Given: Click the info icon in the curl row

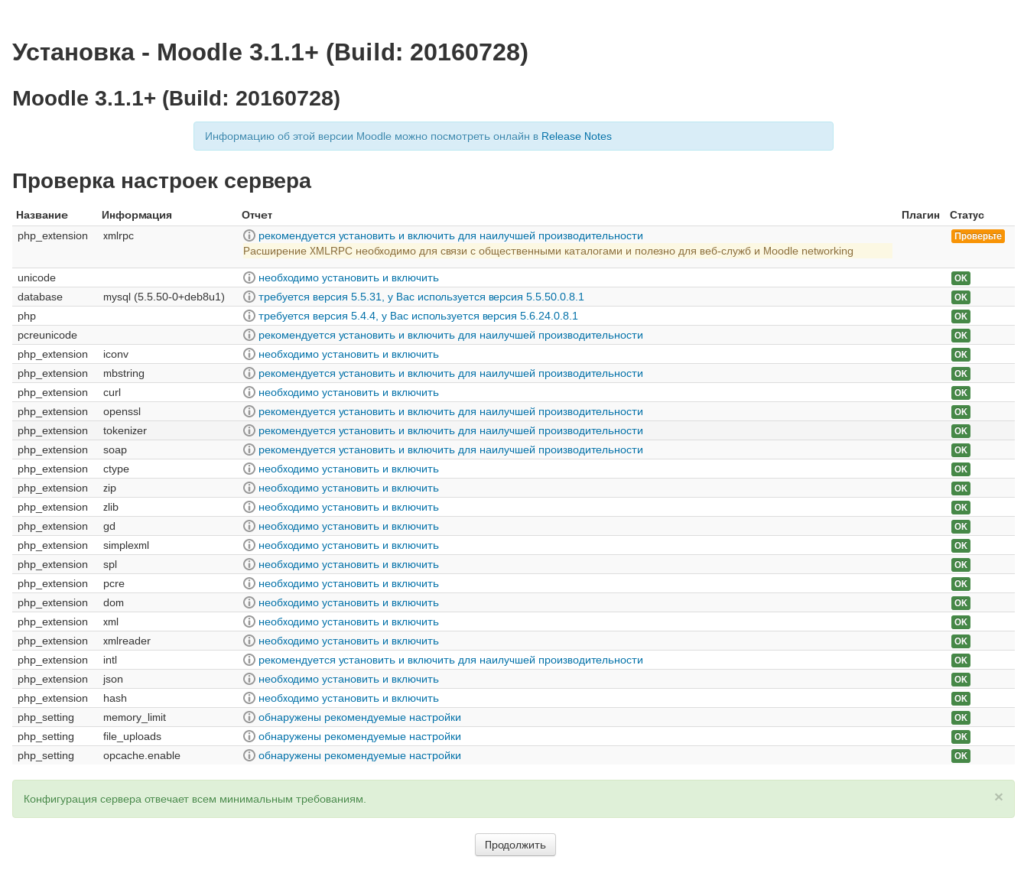Looking at the screenshot, I should tap(249, 392).
